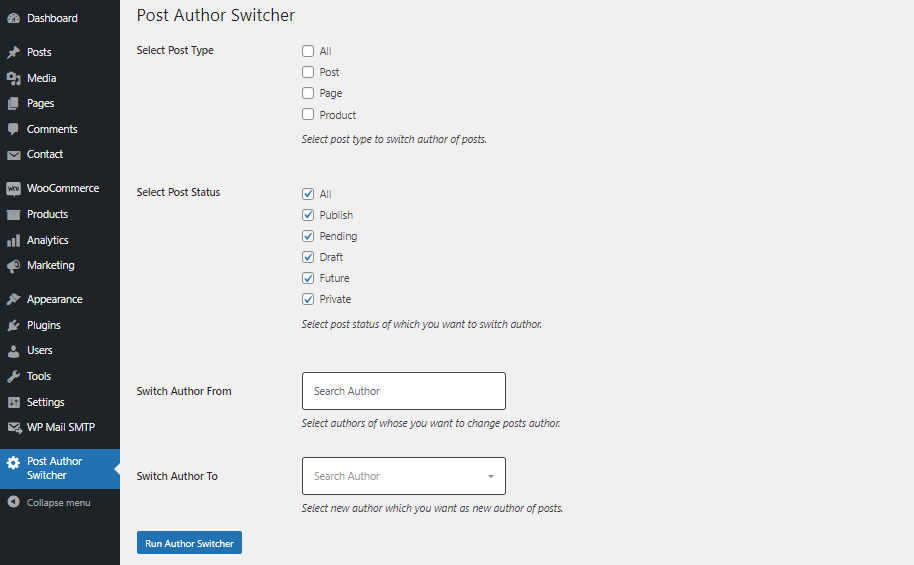Screen dimensions: 914x565
Task: Click the Comments speech bubble icon
Action: click(x=13, y=129)
